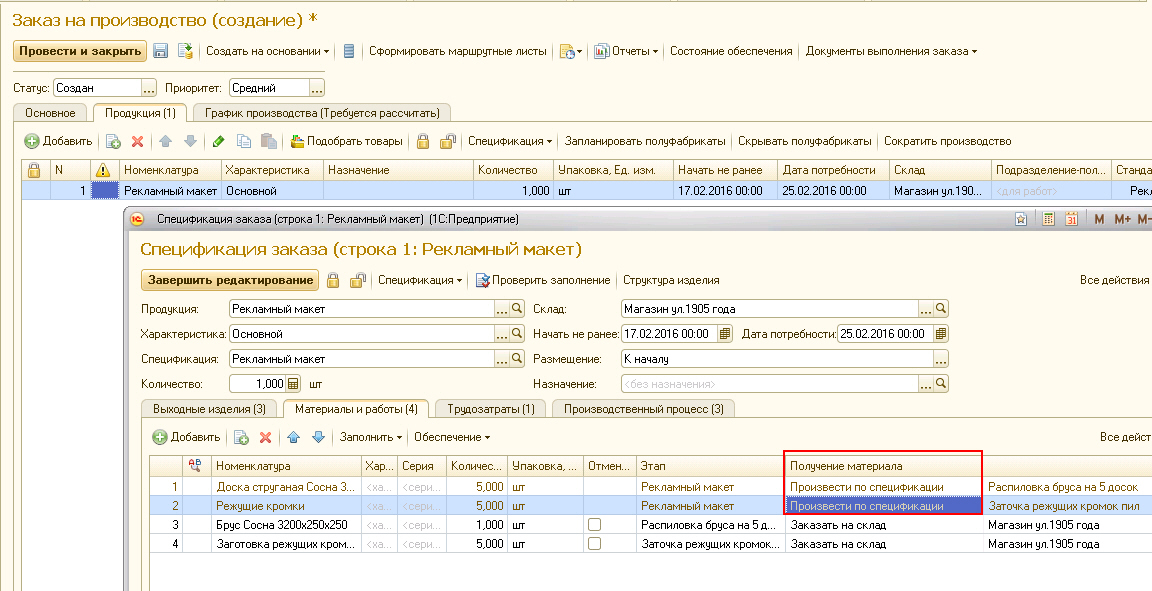The width and height of the screenshot is (1152, 591).
Task: Open calculator icon in specification title bar
Action: pyautogui.click(x=1048, y=219)
